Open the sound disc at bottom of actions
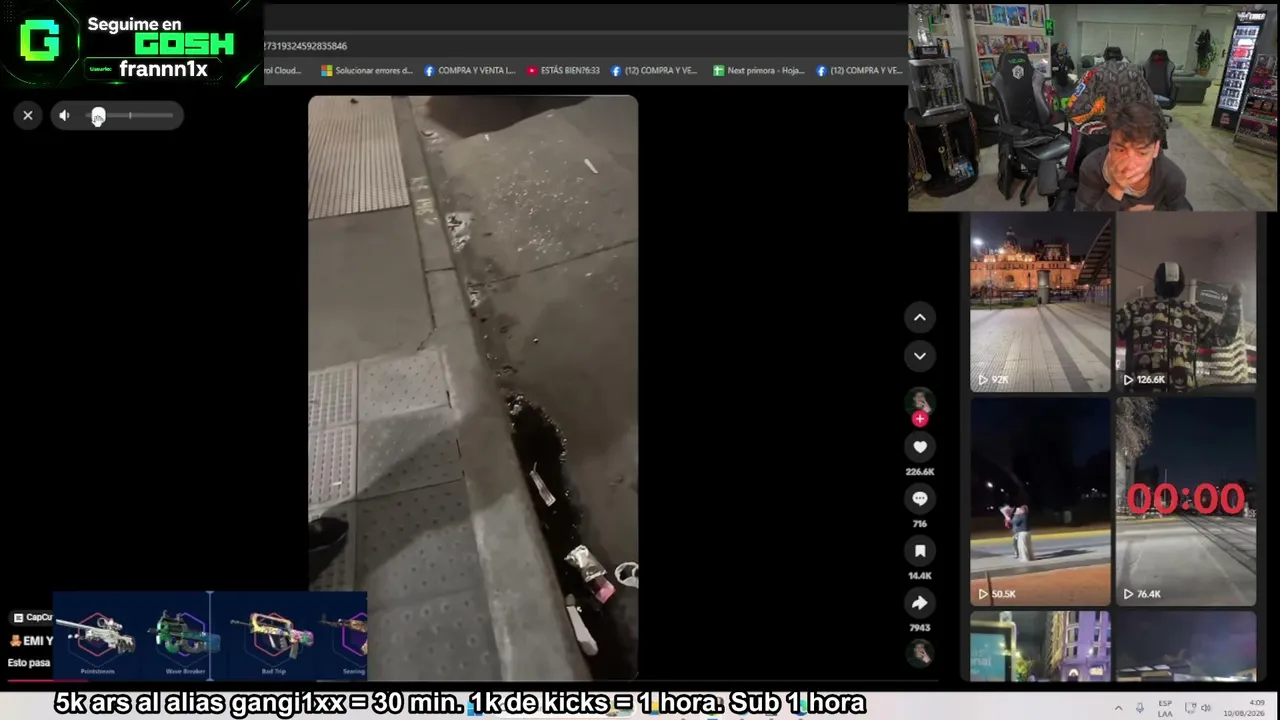 tap(920, 653)
